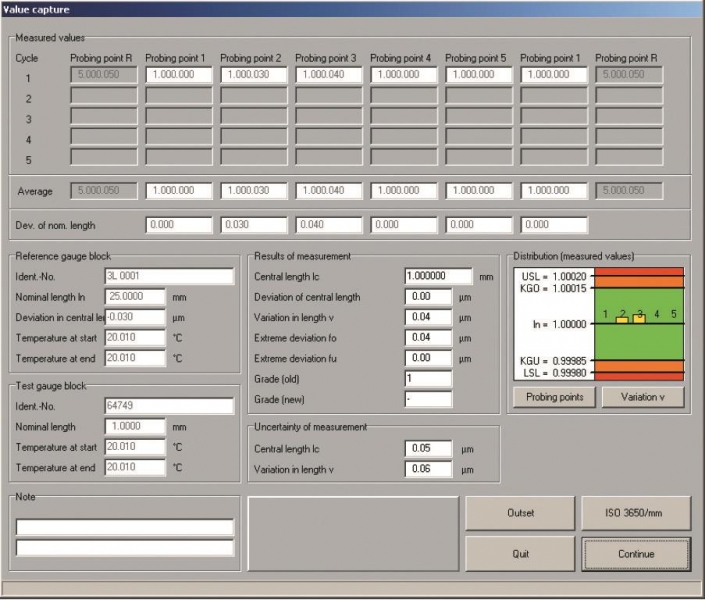Click the USL = 1.00020 limit label
The width and height of the screenshot is (705, 600).
(553, 276)
